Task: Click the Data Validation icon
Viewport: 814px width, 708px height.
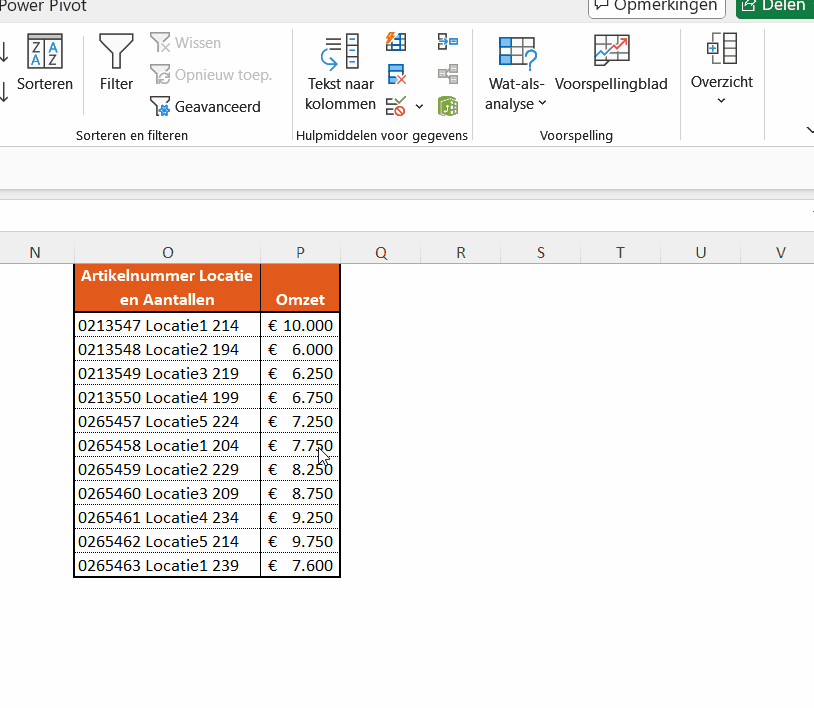Action: coord(396,106)
